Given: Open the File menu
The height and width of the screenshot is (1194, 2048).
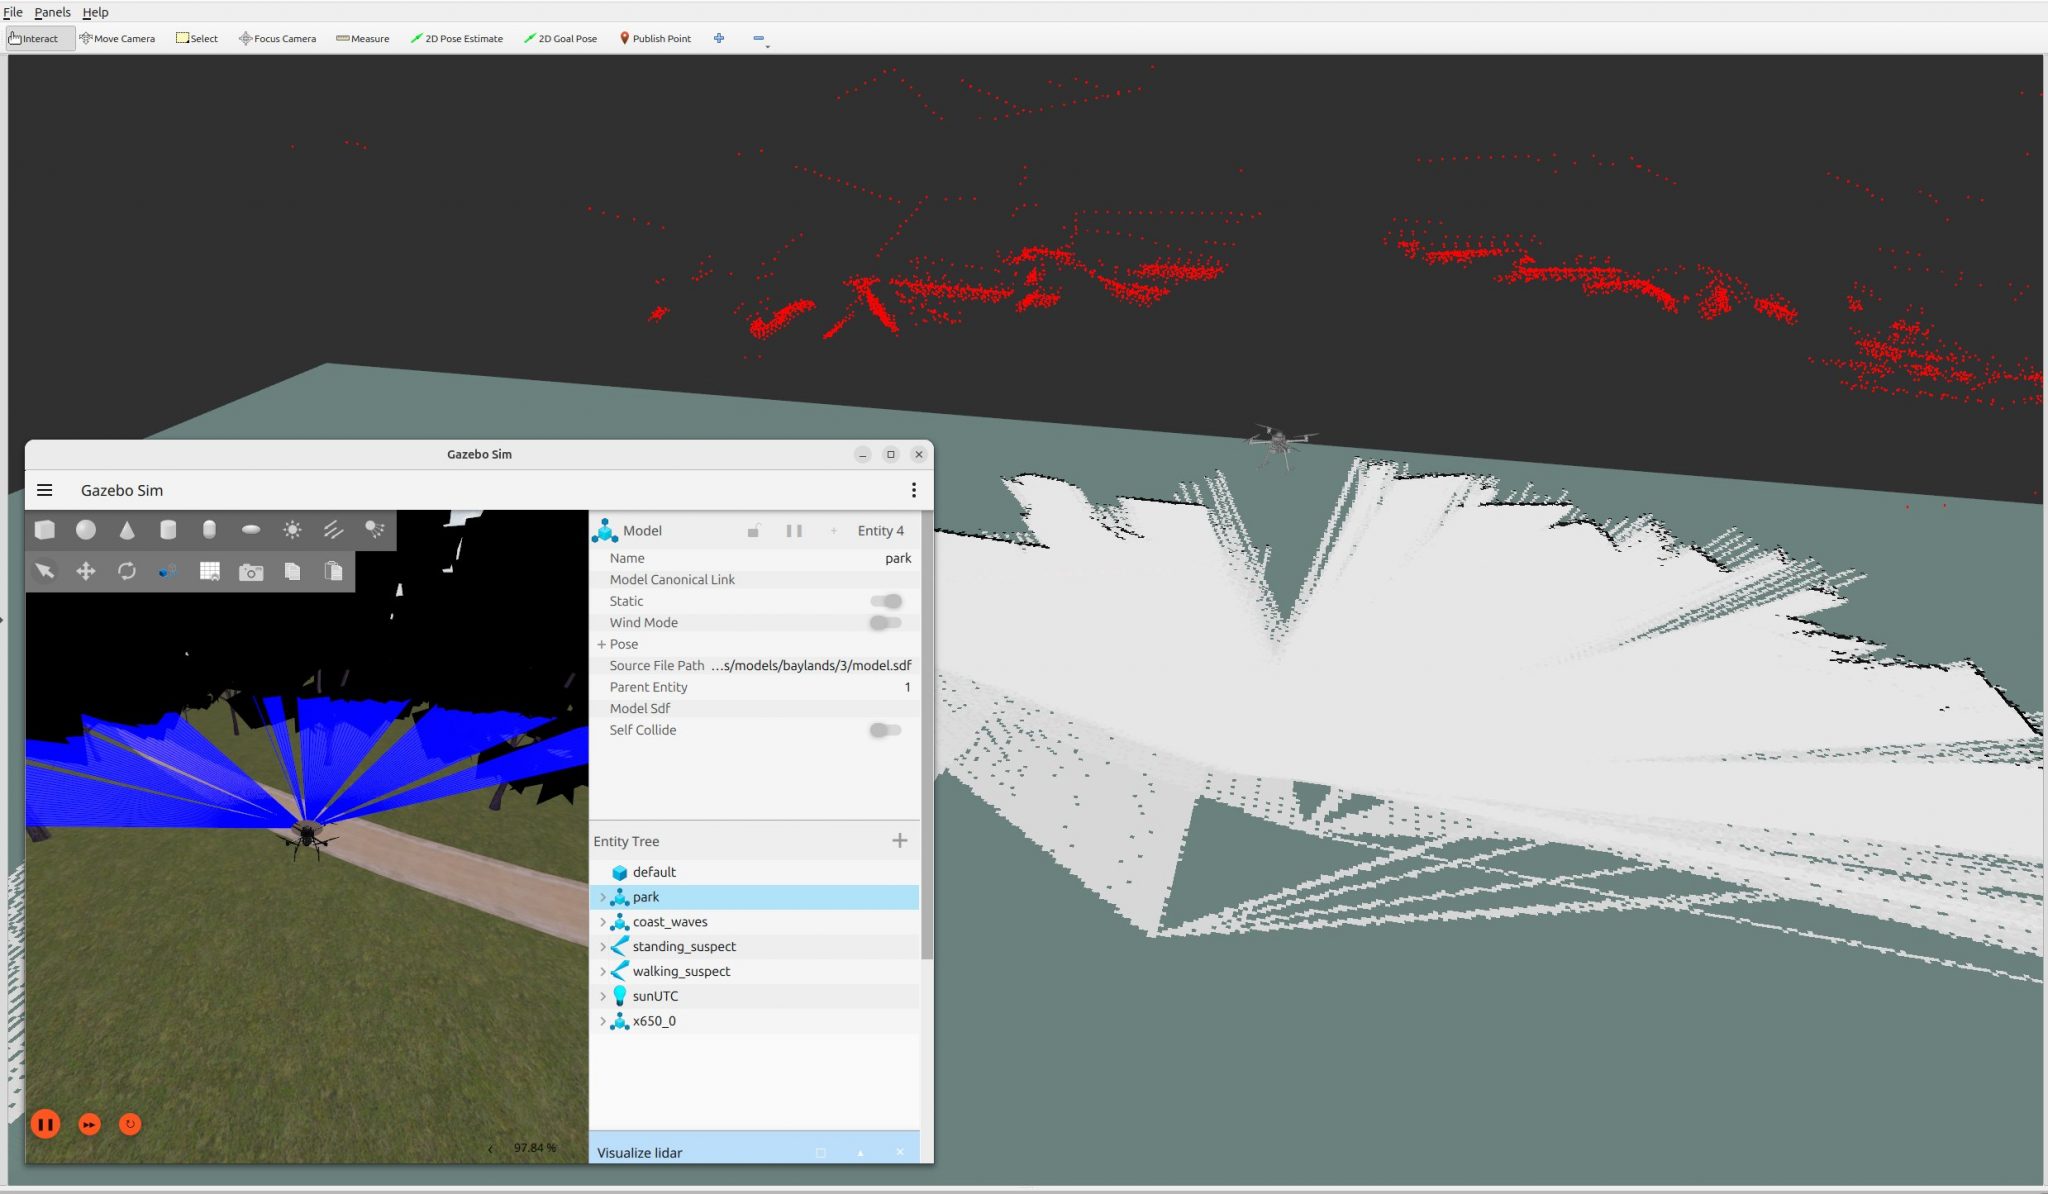Looking at the screenshot, I should point(13,12).
